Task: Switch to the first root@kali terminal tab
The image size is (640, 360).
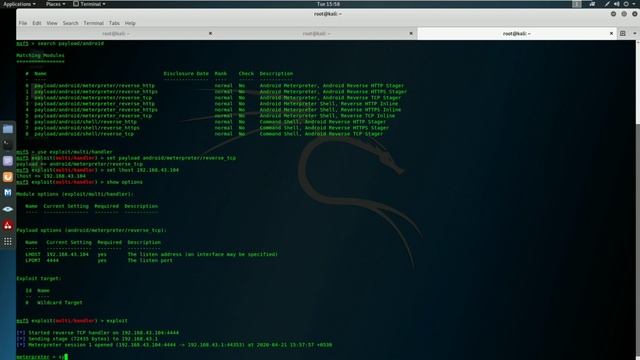Action: pyautogui.click(x=116, y=33)
